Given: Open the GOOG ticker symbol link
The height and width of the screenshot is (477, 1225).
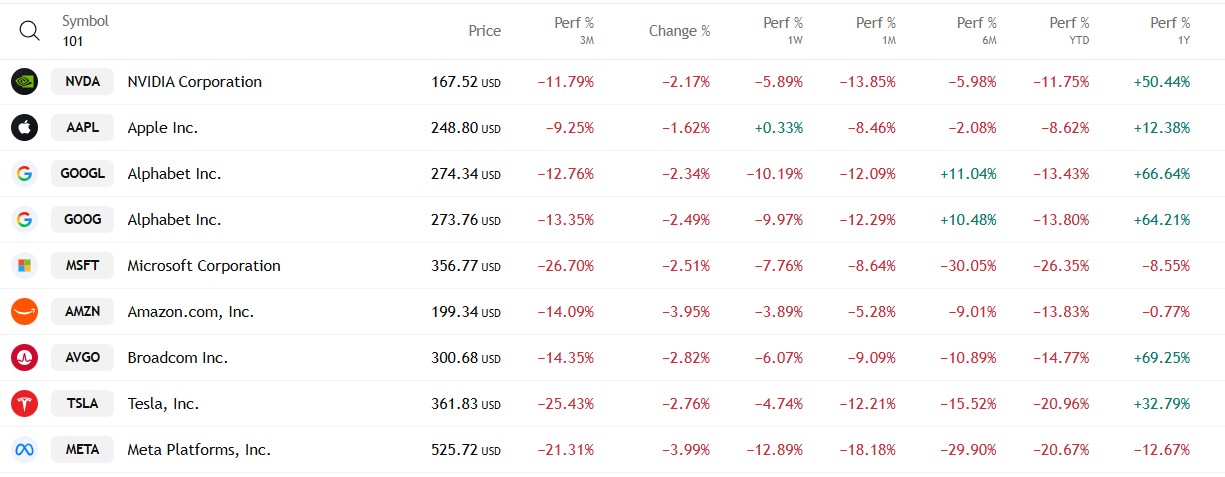Looking at the screenshot, I should click(82, 220).
